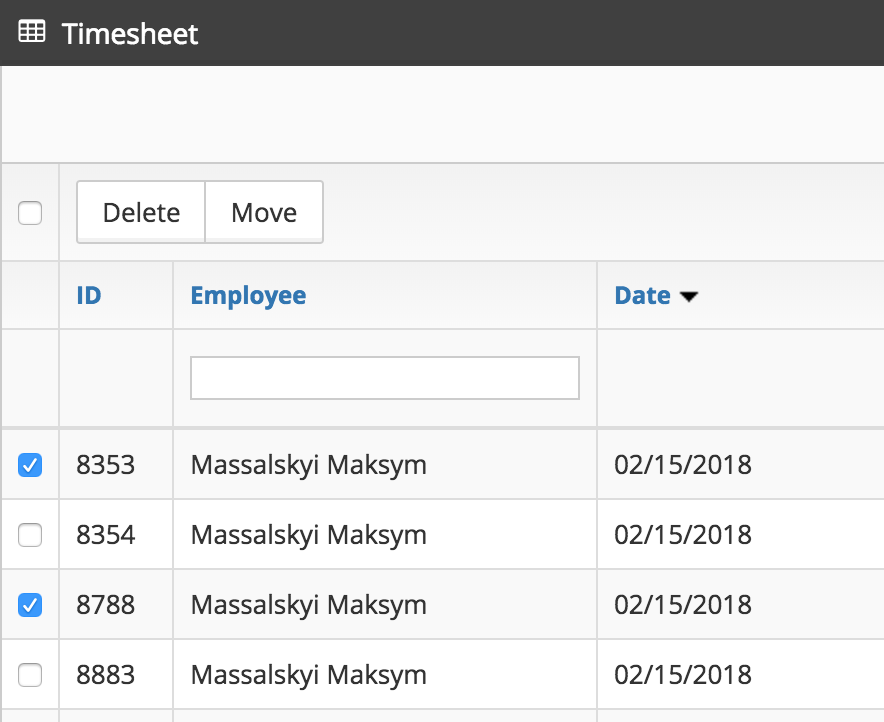Image resolution: width=884 pixels, height=722 pixels.
Task: Click employee name in row 8354
Action: click(x=308, y=535)
